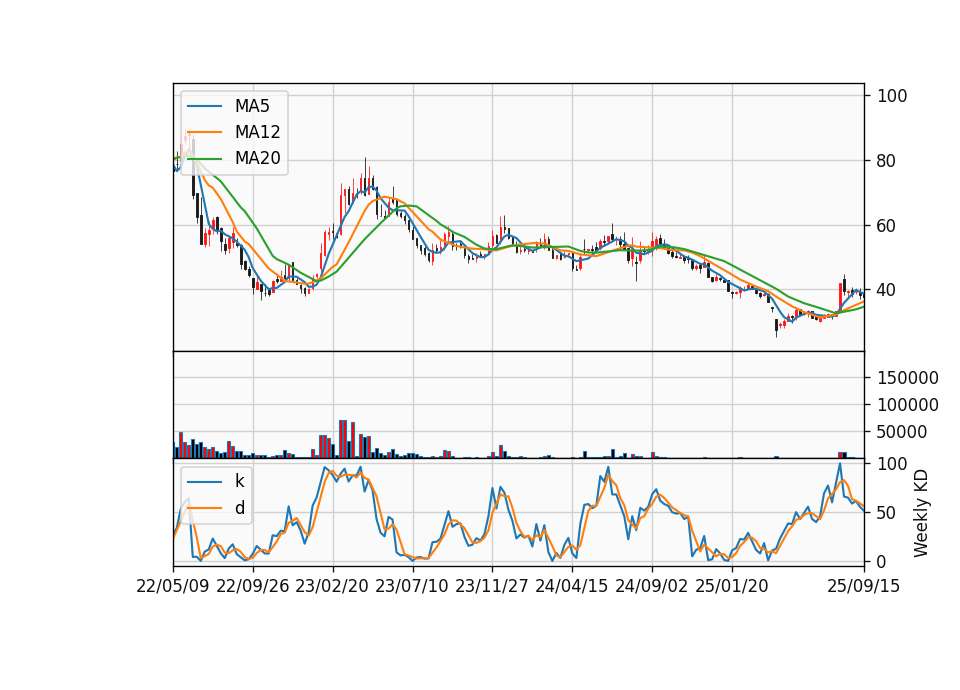Viewport: 960px width, 690px height.
Task: Click the 23/11/27 date label
Action: 492,586
